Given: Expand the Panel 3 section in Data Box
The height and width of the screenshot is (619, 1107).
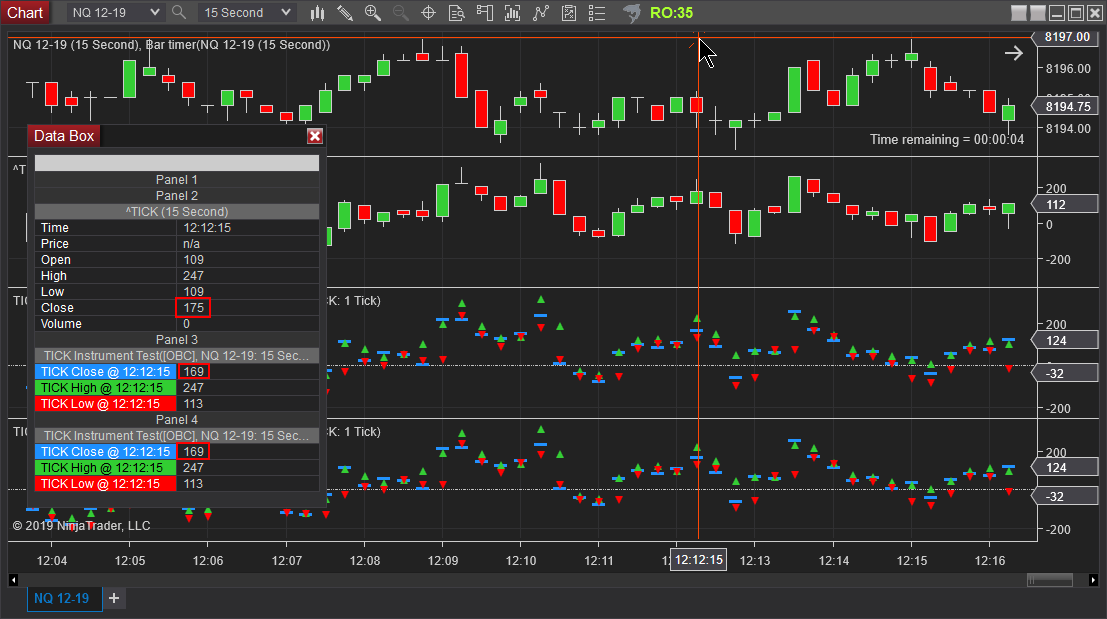Looking at the screenshot, I should 176,339.
